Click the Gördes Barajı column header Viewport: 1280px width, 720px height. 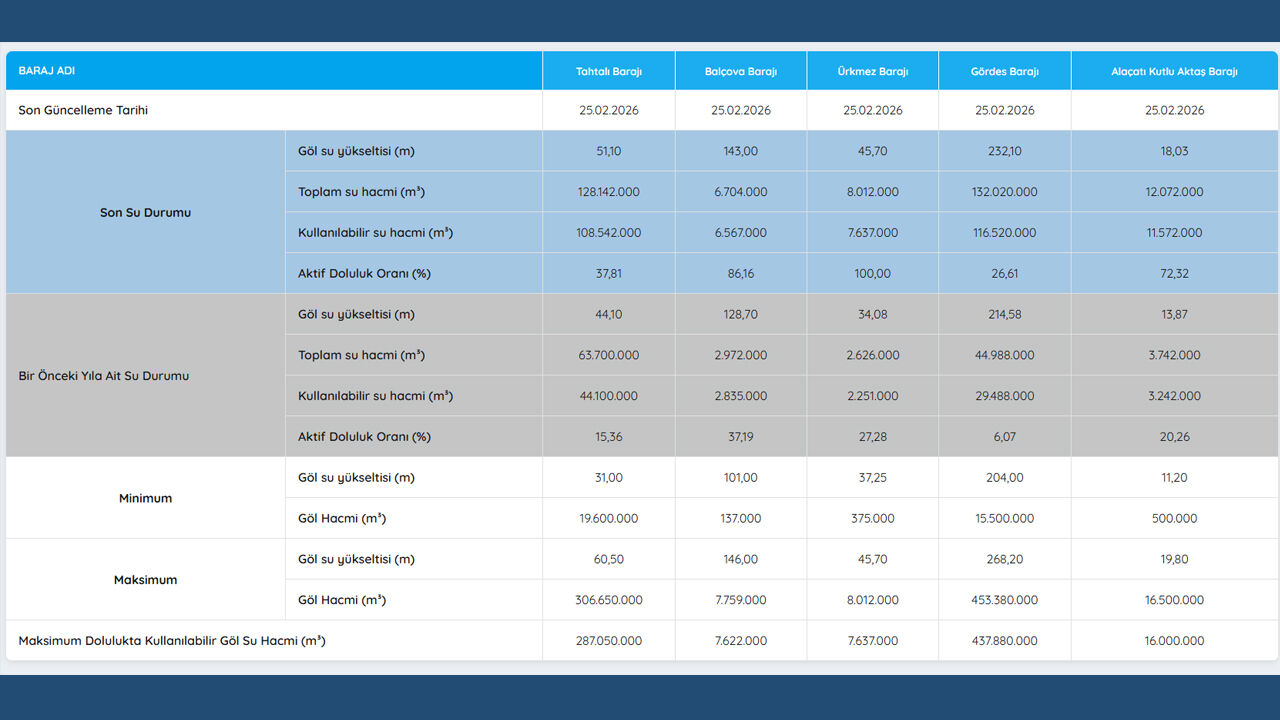click(x=1004, y=72)
